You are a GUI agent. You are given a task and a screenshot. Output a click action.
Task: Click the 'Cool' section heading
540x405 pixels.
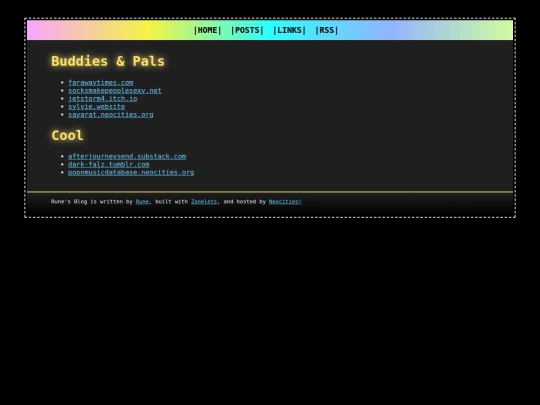(68, 135)
